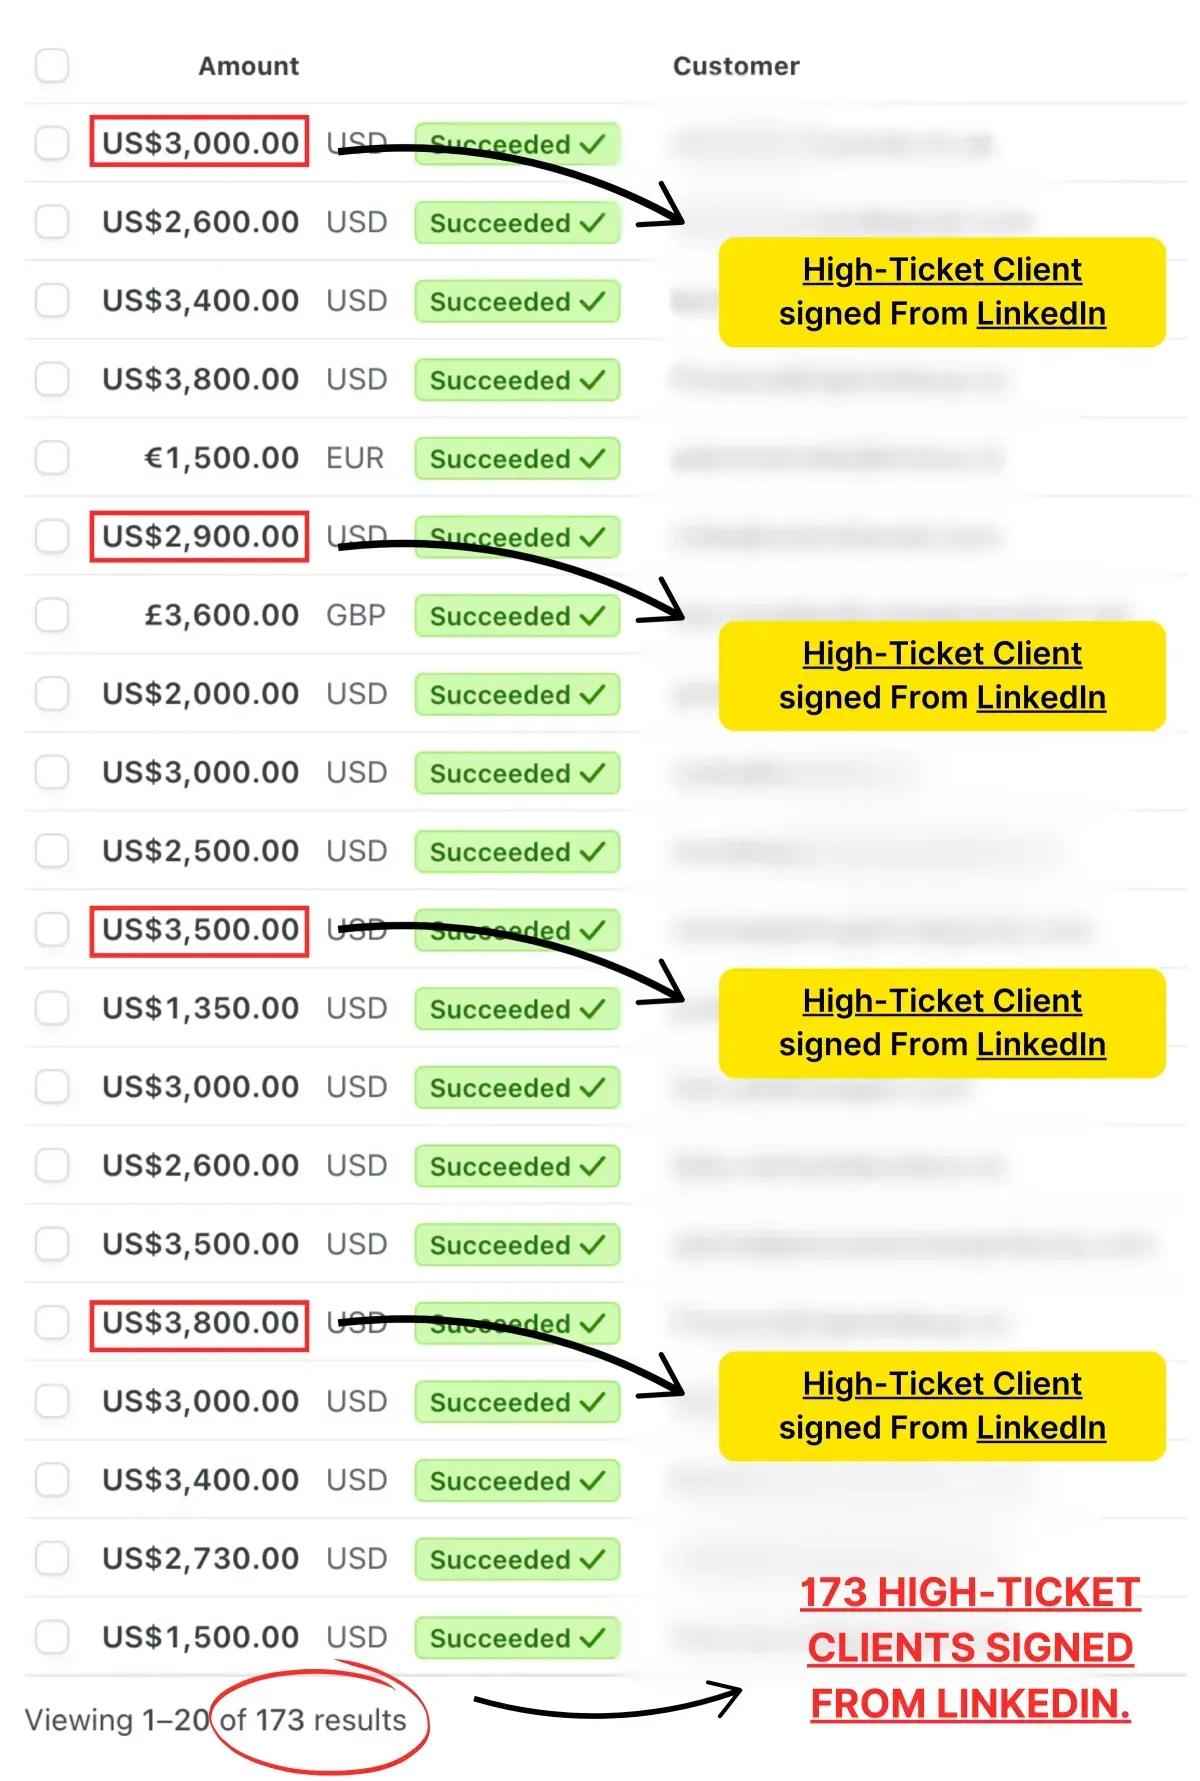Check the box for the US$2,600.00 second row
Image resolution: width=1200 pixels, height=1781 pixels.
pyautogui.click(x=52, y=222)
